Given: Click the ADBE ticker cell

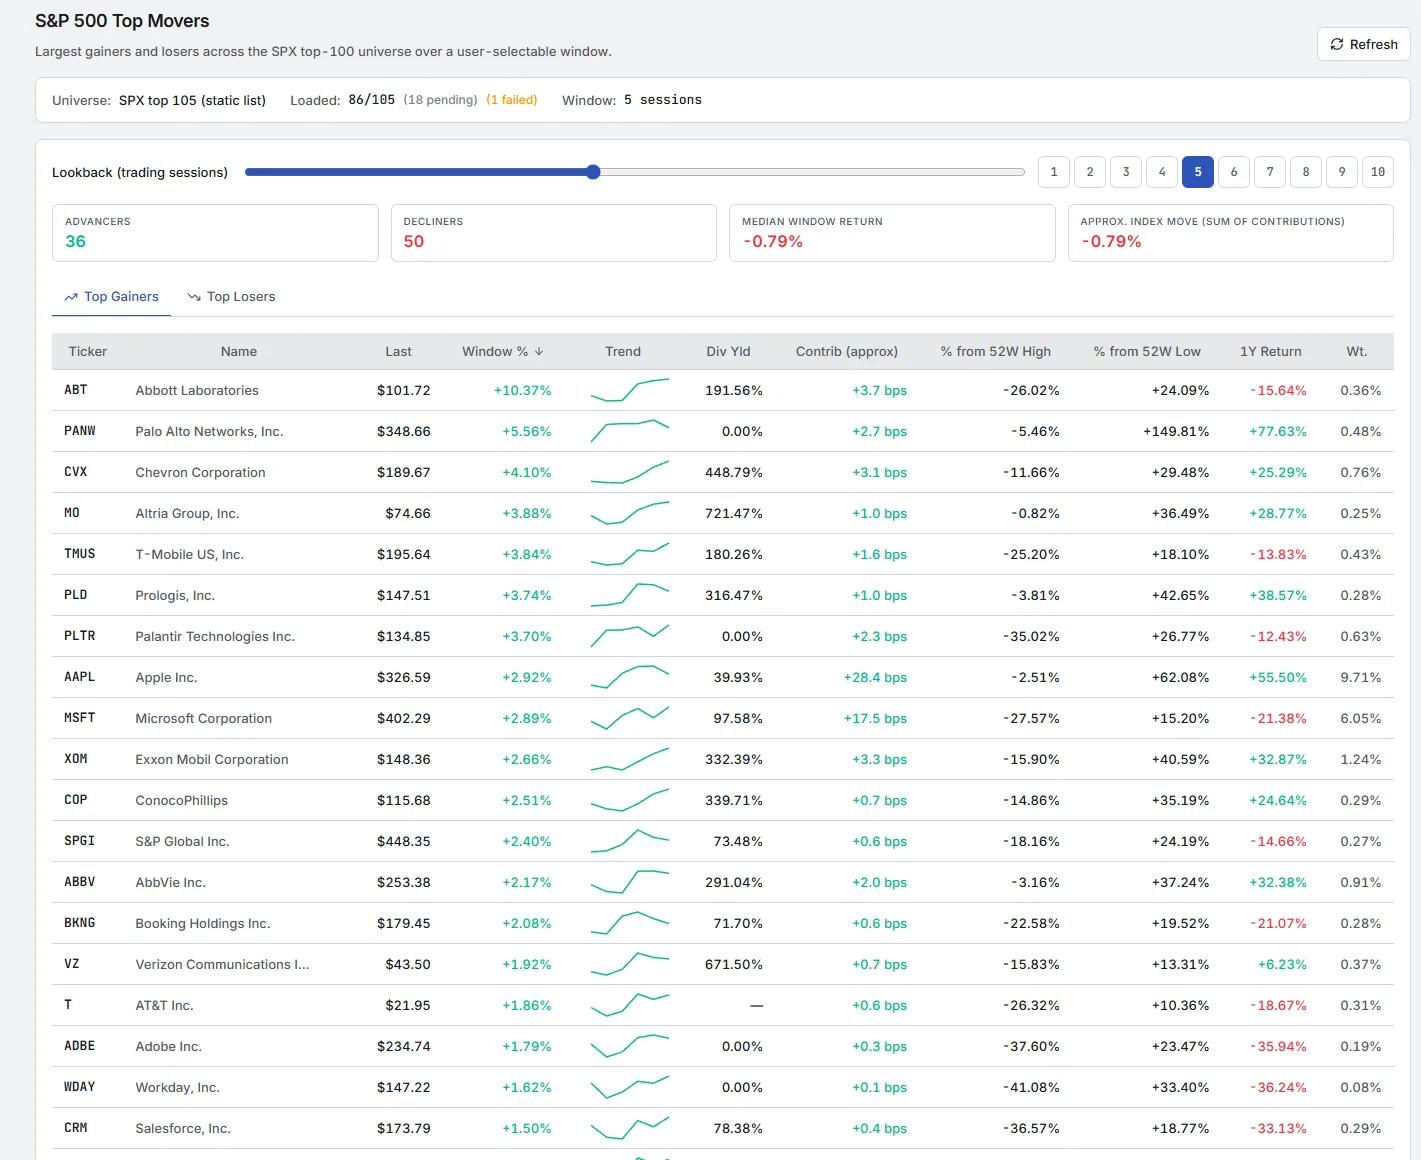Looking at the screenshot, I should pyautogui.click(x=80, y=1046).
